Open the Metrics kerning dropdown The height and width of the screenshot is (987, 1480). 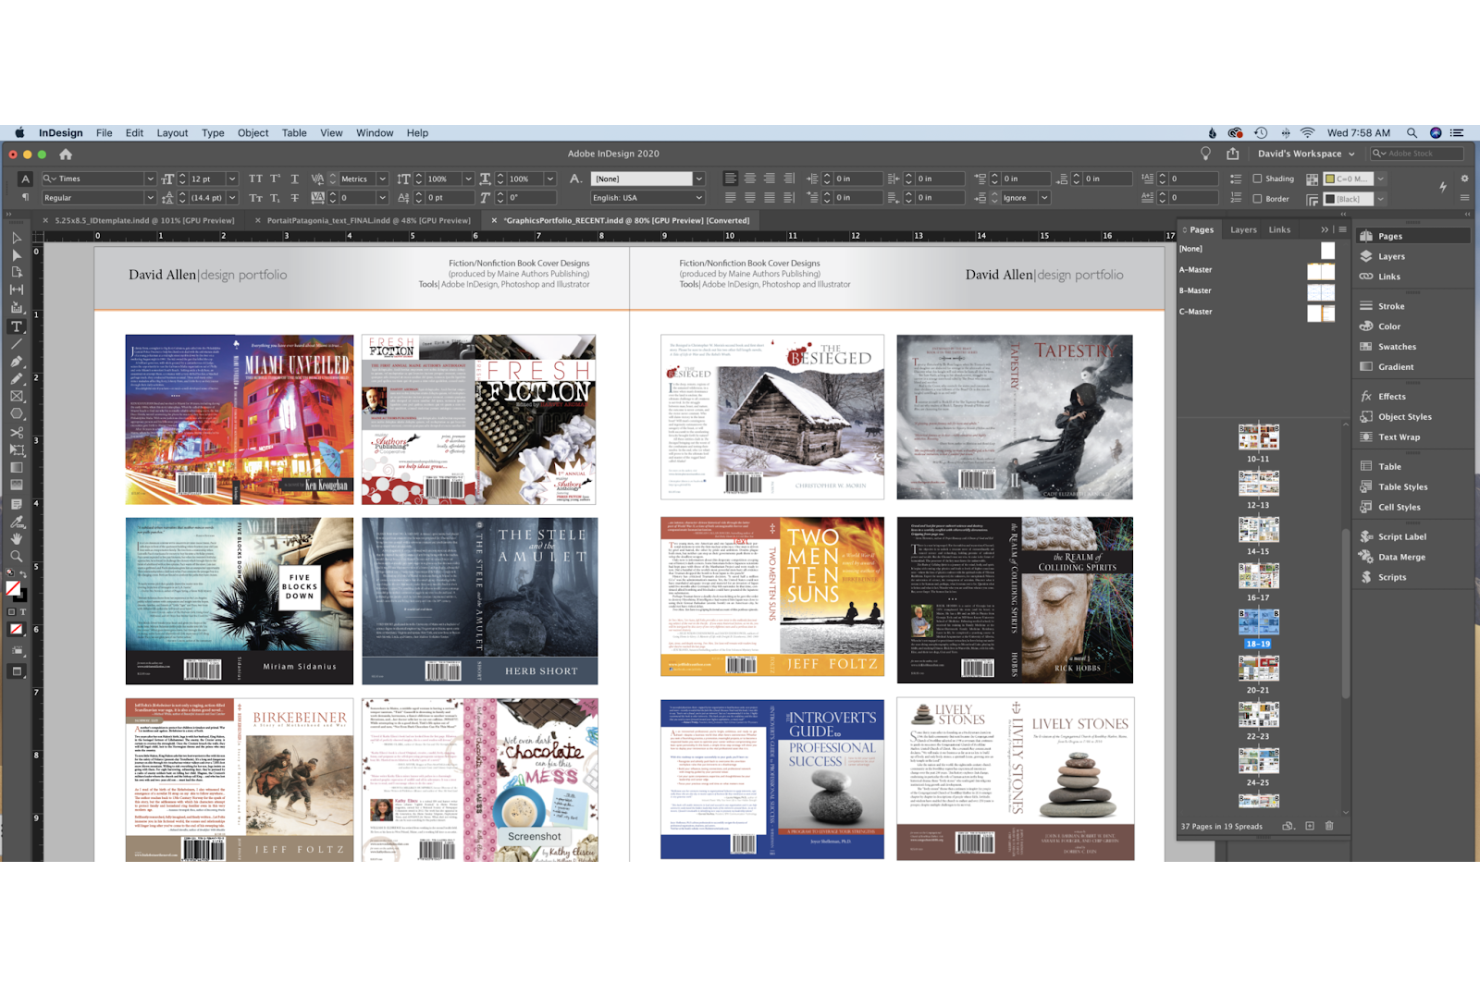click(x=382, y=179)
